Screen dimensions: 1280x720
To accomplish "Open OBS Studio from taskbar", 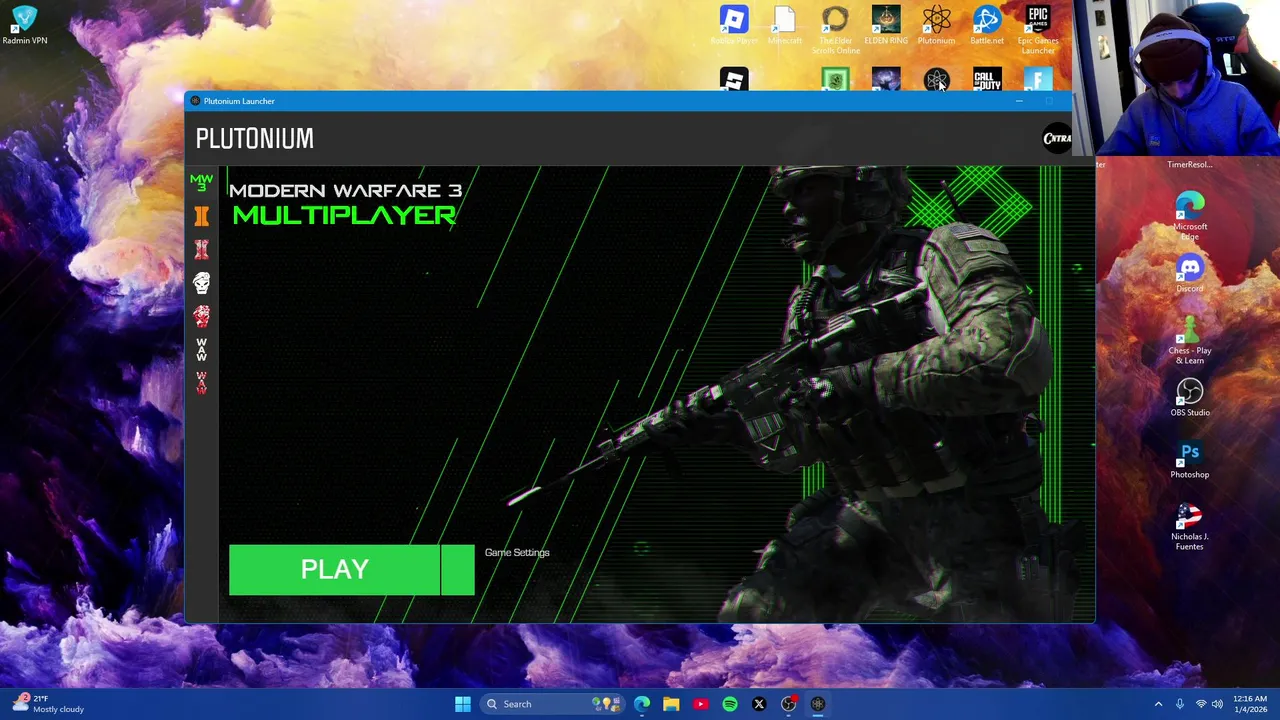I will click(789, 704).
